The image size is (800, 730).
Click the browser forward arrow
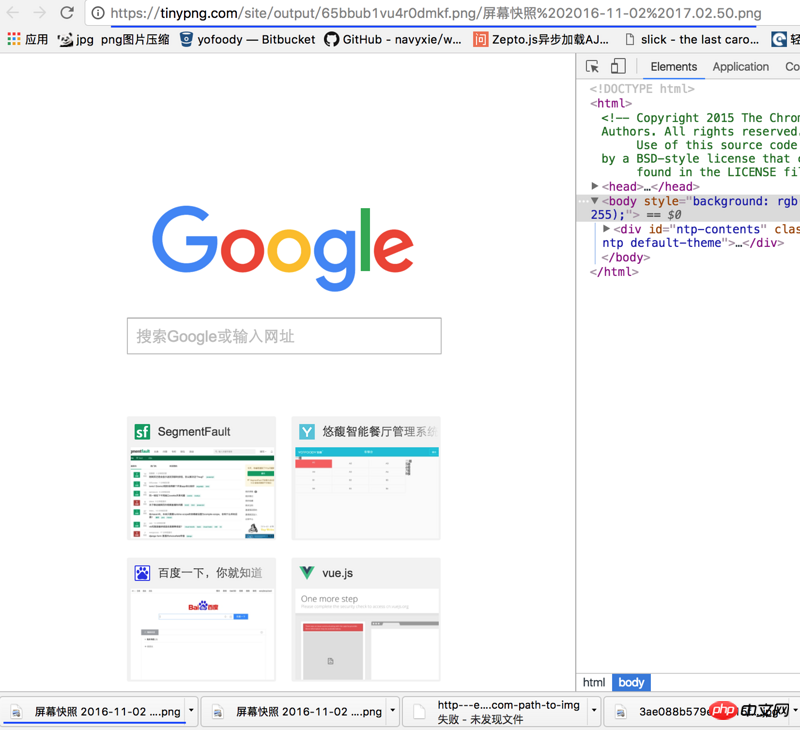[40, 12]
